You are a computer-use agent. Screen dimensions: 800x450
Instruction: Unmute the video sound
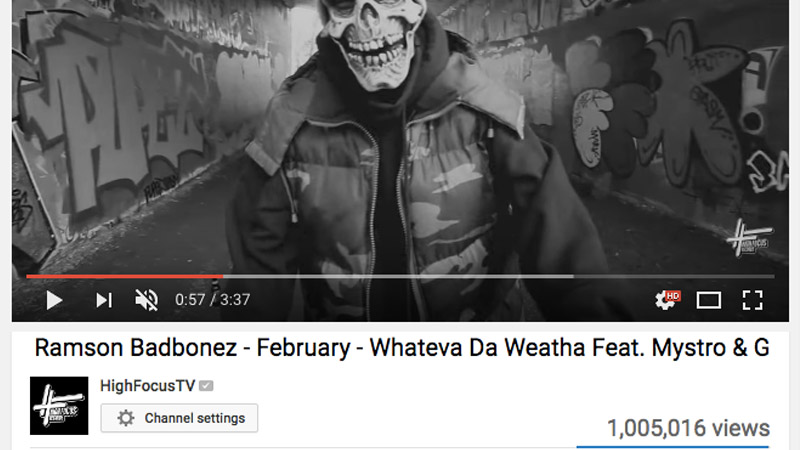tap(146, 300)
